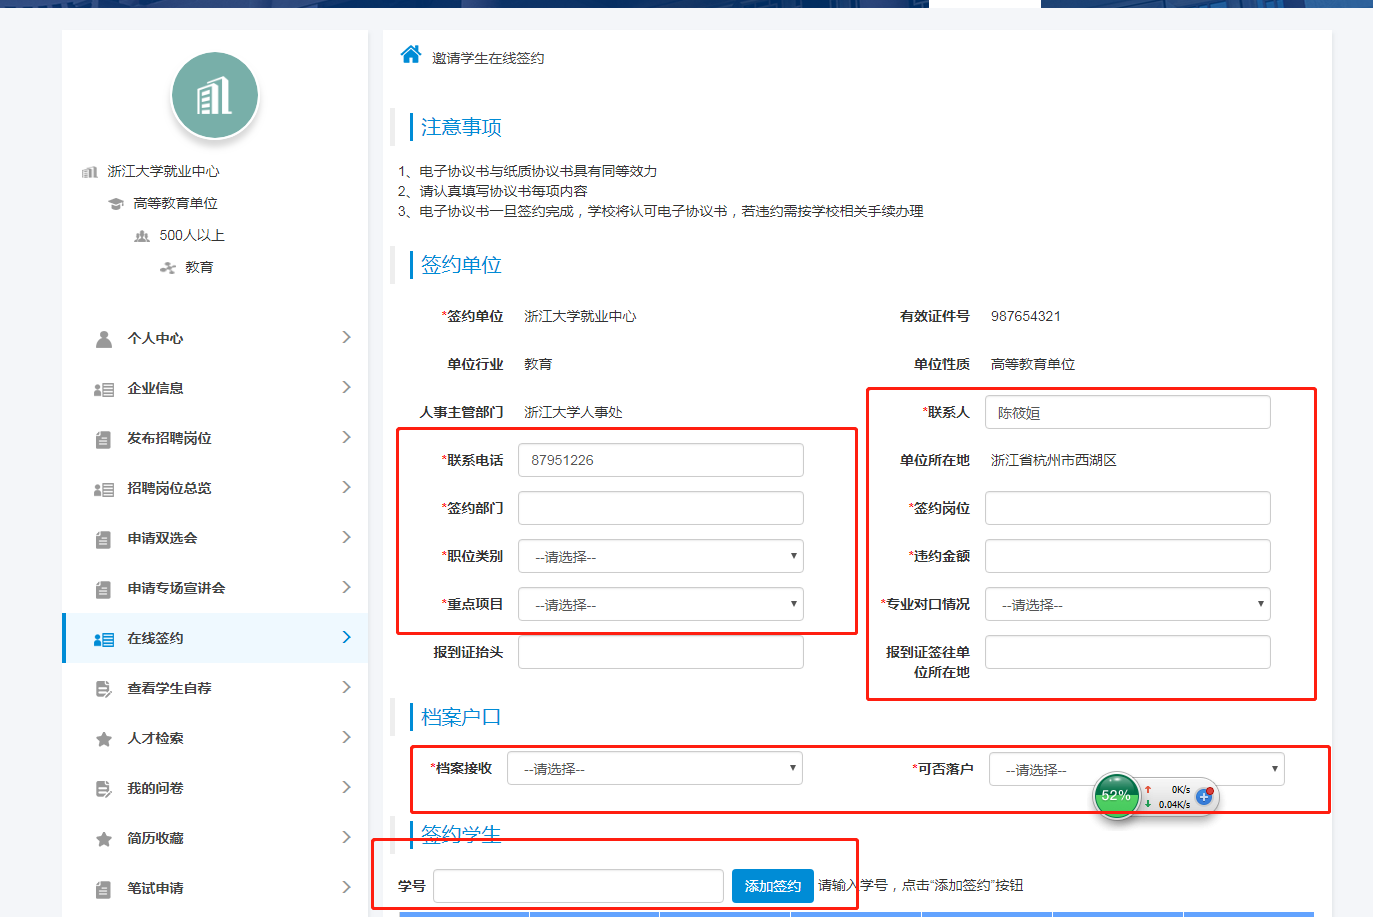The height and width of the screenshot is (917, 1373).
Task: Click the home icon in breadcrumb
Action: coord(410,55)
